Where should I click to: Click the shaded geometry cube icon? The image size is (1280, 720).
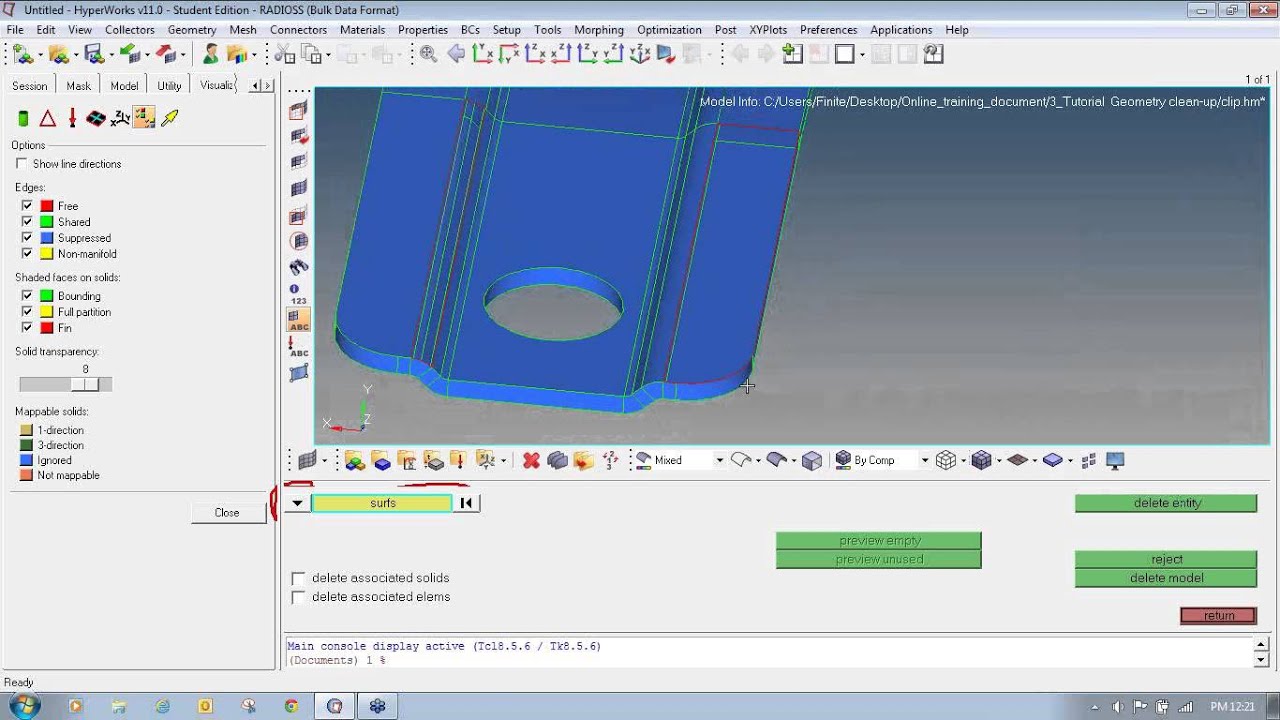pyautogui.click(x=812, y=460)
